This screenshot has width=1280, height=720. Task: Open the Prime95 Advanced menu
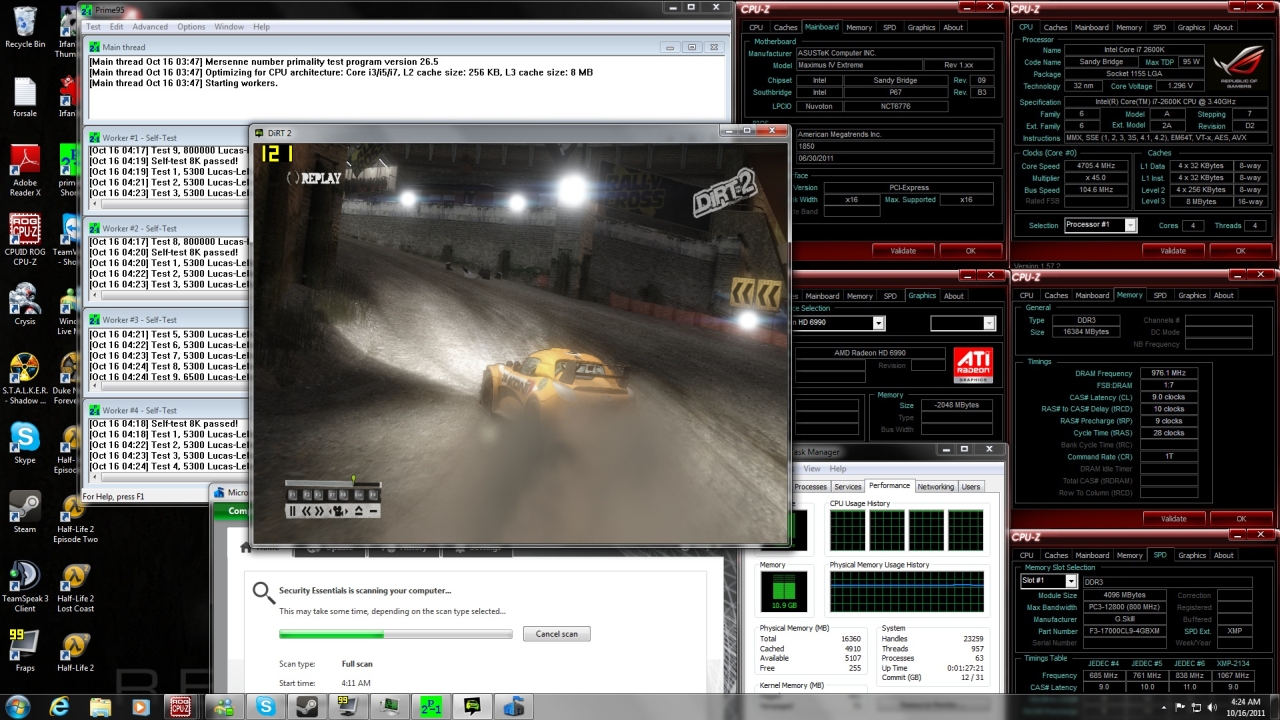click(x=150, y=27)
